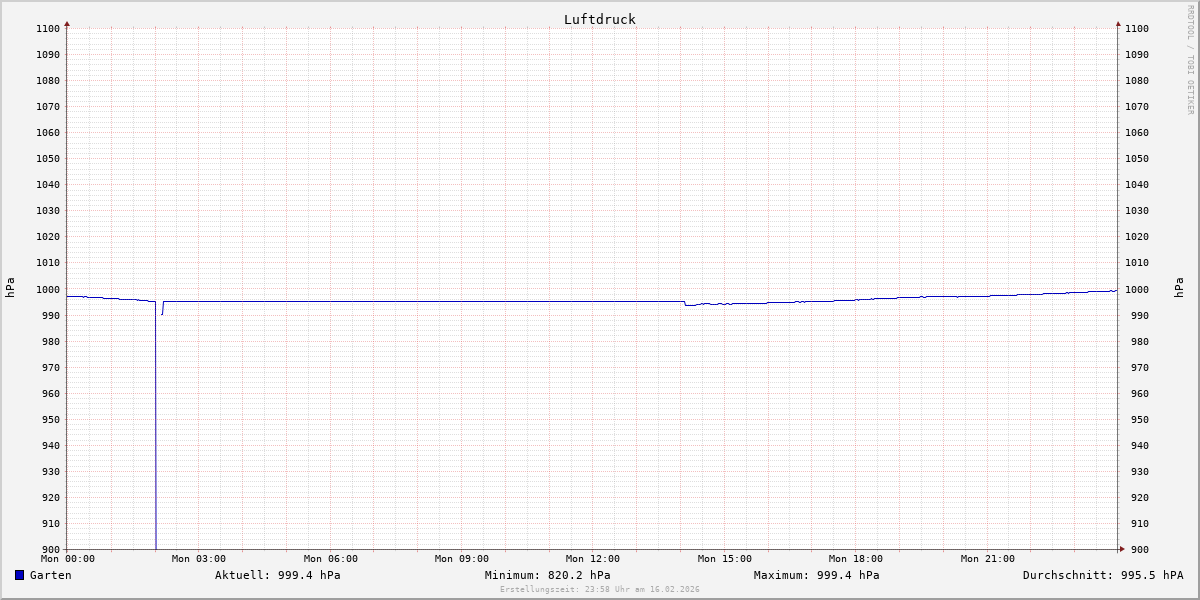Click the vertical hPa label on left side
The image size is (1200, 600).
tap(10, 288)
